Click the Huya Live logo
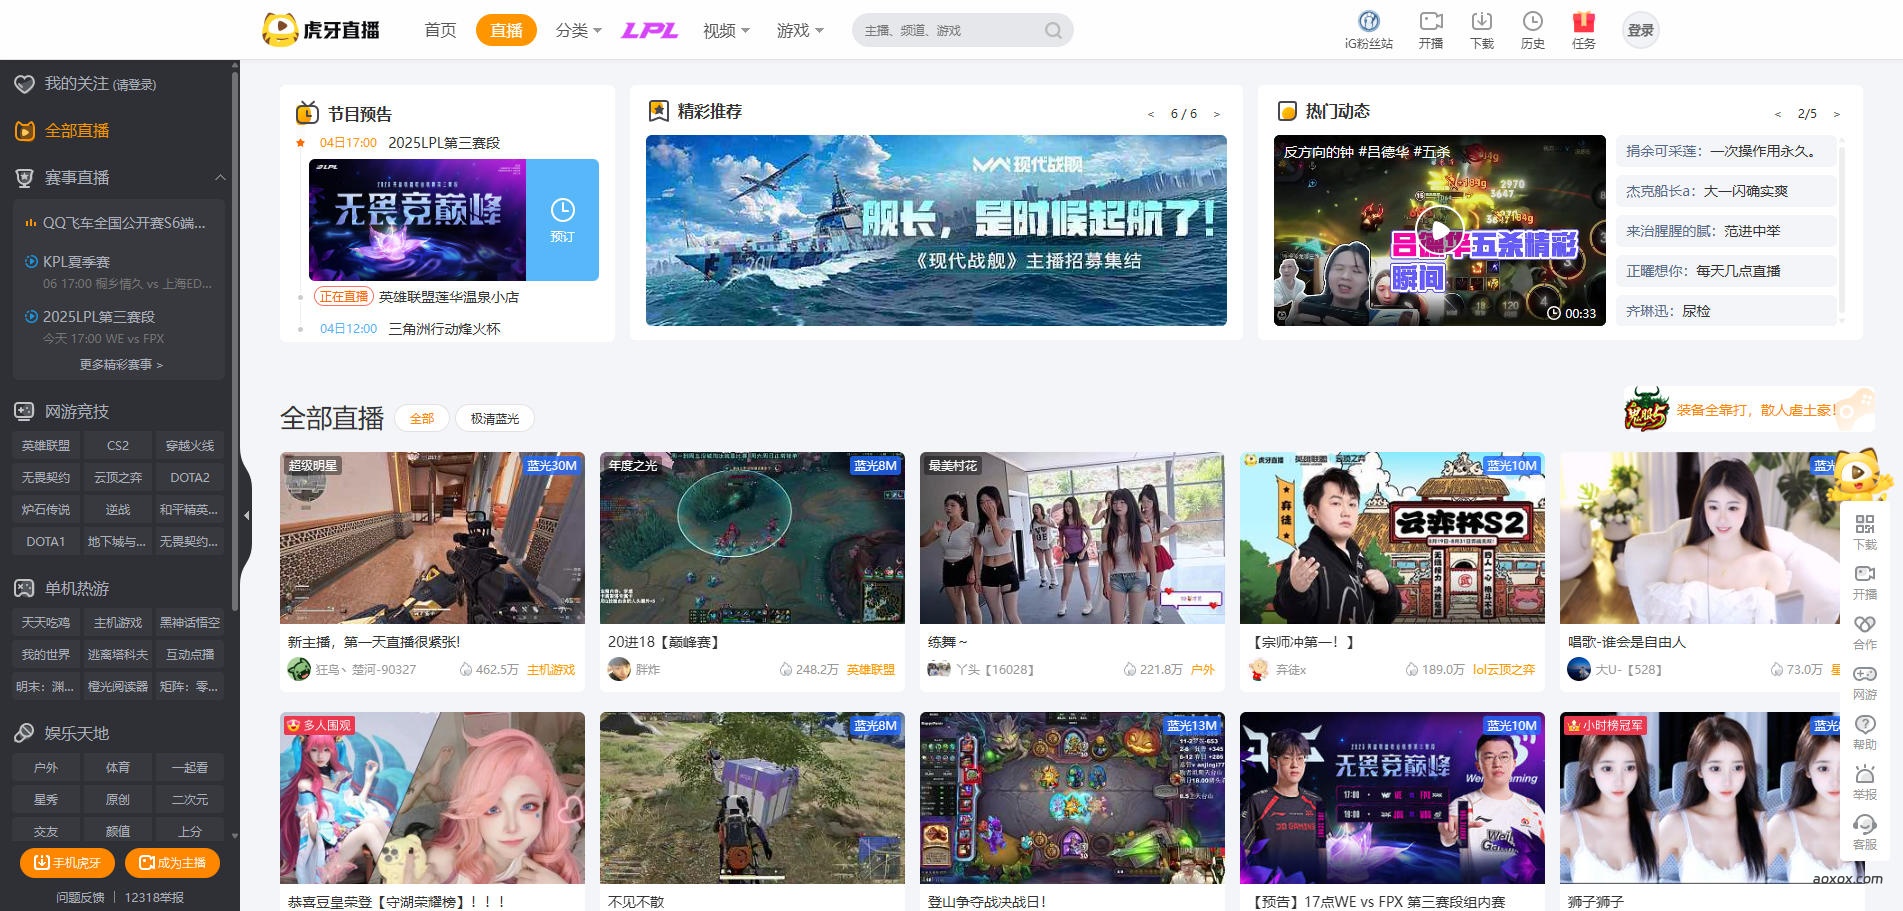 click(321, 30)
